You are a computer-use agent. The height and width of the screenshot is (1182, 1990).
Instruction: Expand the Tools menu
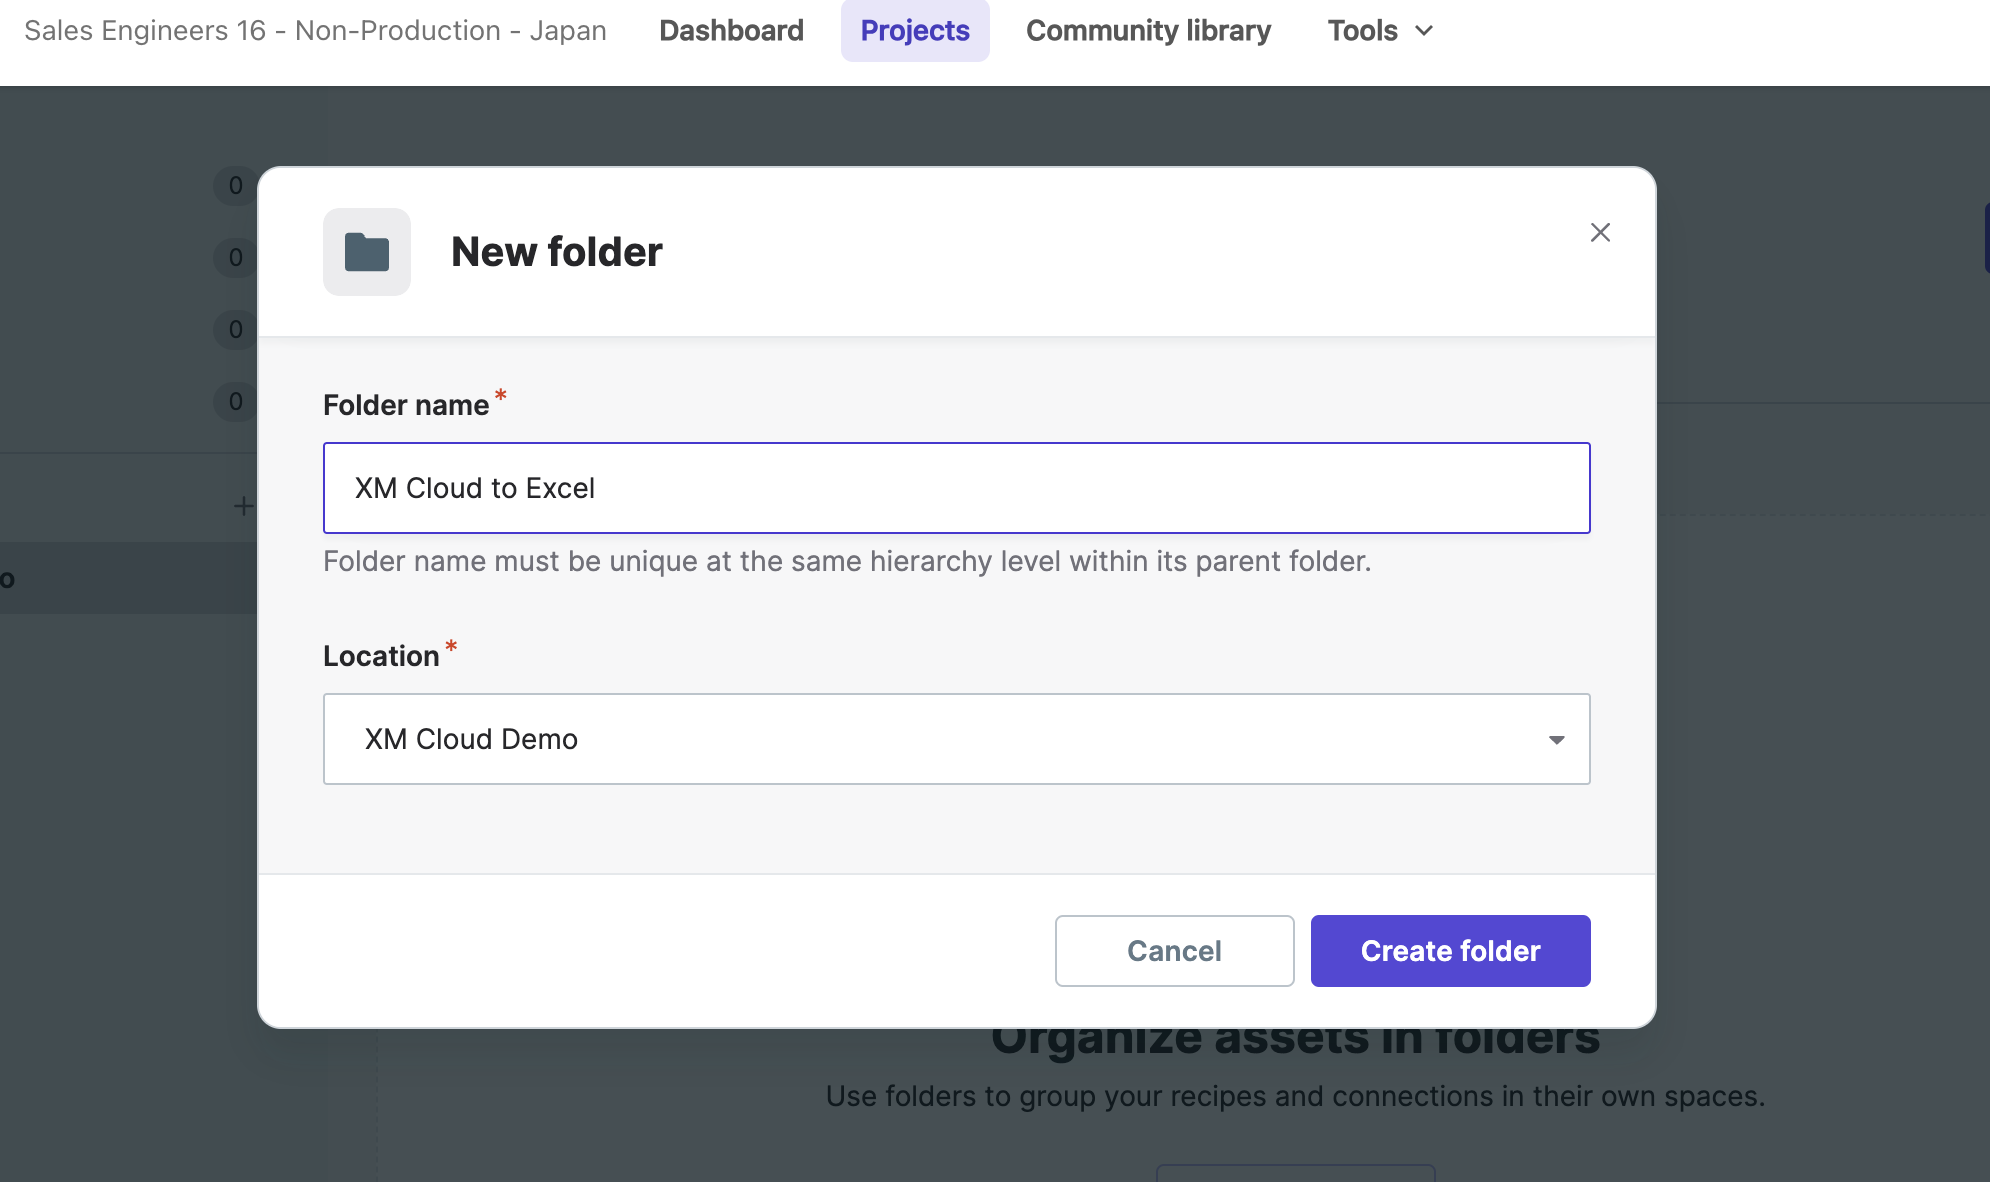coord(1380,31)
